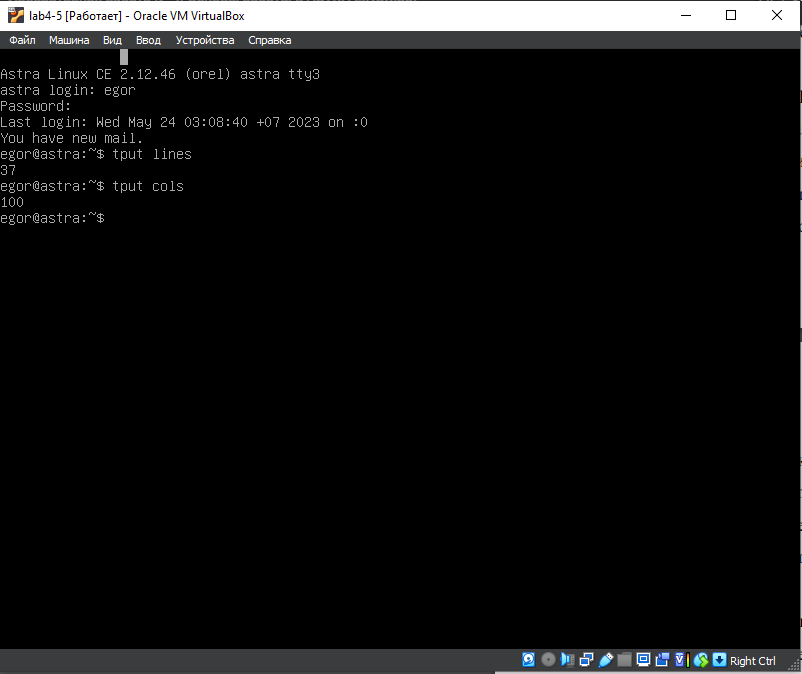Close the lab4-5 VirtualBox window

tap(776, 15)
